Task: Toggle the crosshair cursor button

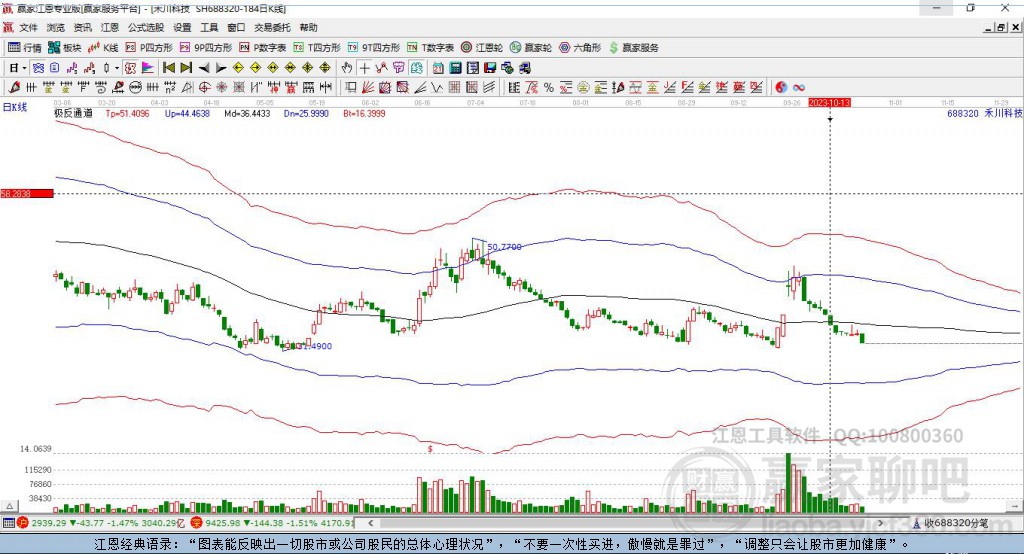Action: (364, 68)
